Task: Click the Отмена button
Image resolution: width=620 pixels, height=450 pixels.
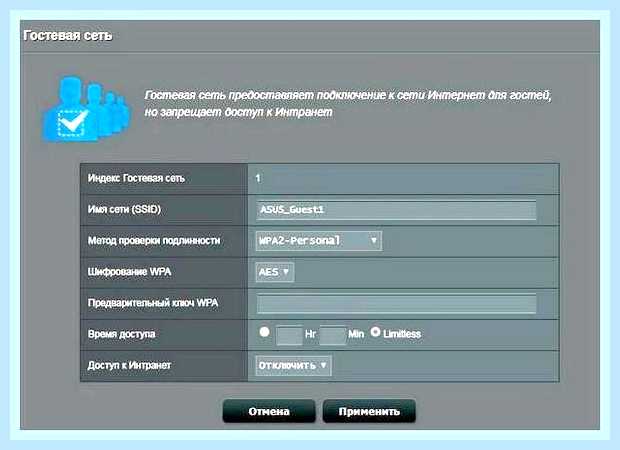Action: 269,411
